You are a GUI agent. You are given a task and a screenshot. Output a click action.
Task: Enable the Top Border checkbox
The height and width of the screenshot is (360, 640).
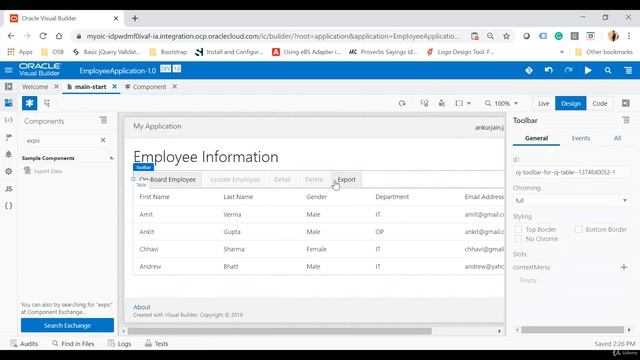(518, 229)
